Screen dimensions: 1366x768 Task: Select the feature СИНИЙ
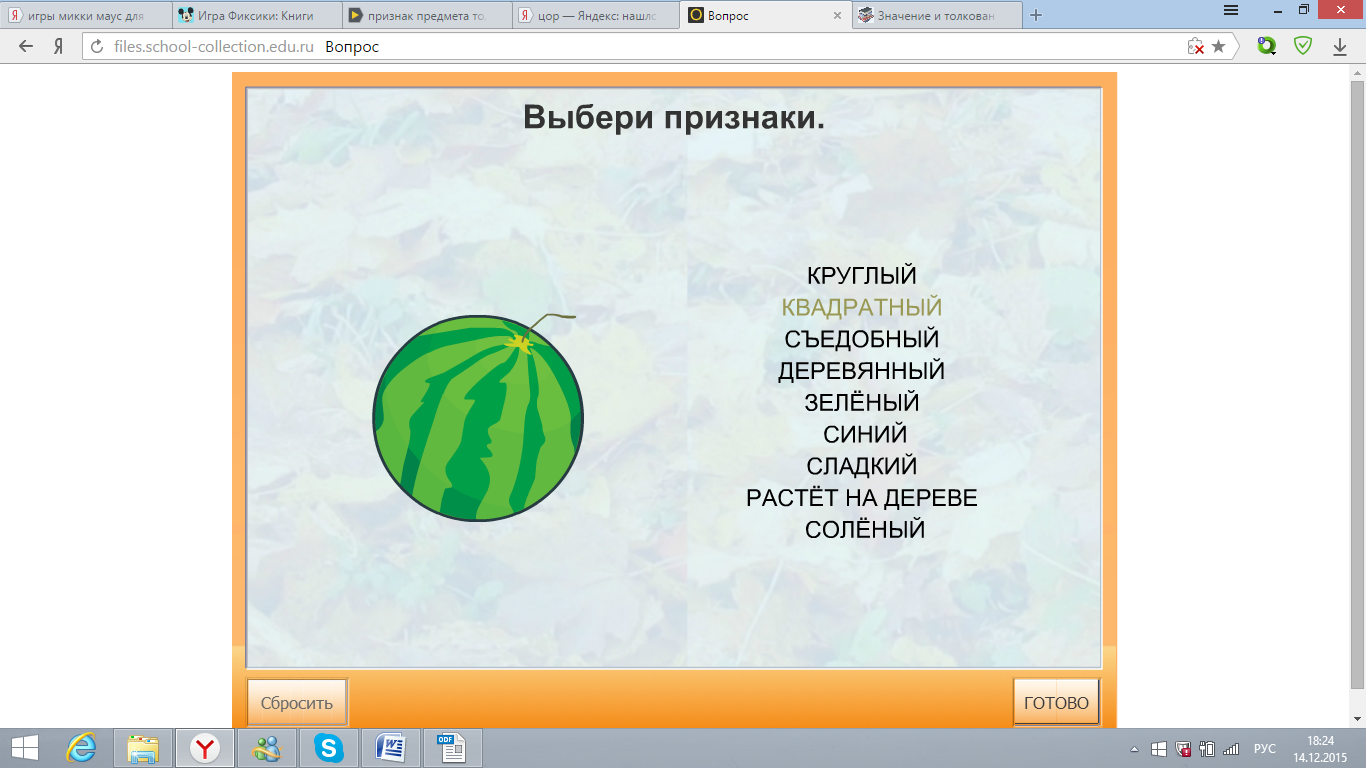(x=865, y=434)
